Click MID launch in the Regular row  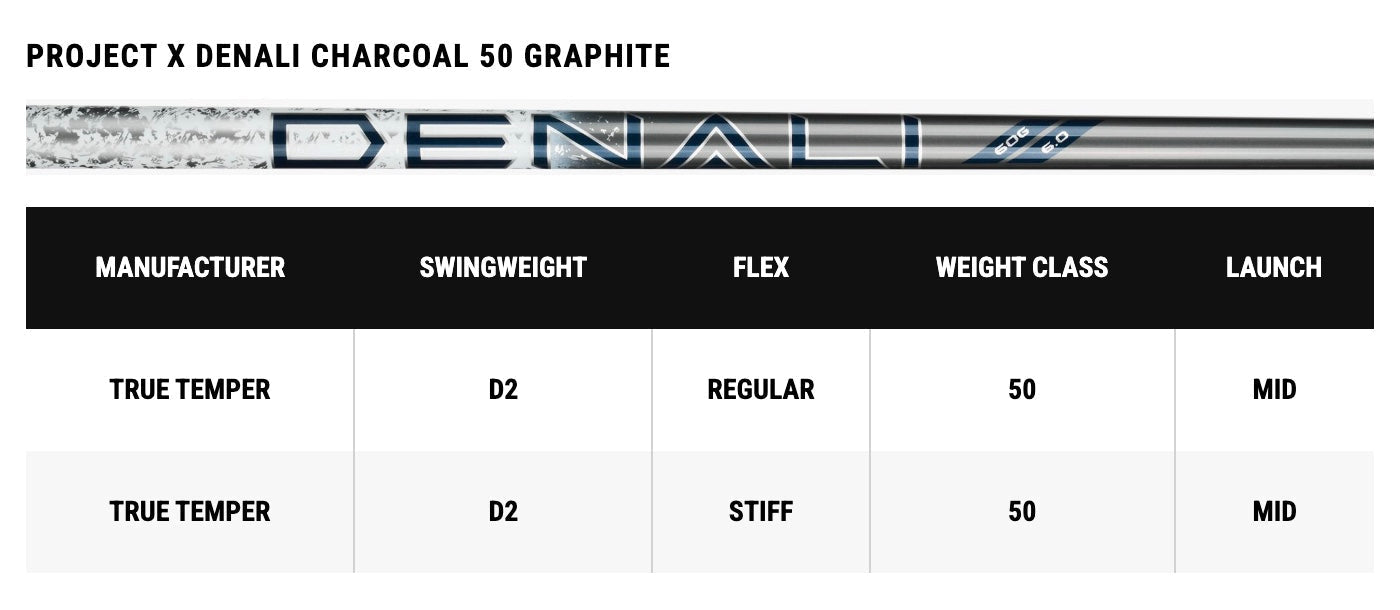pos(1274,389)
